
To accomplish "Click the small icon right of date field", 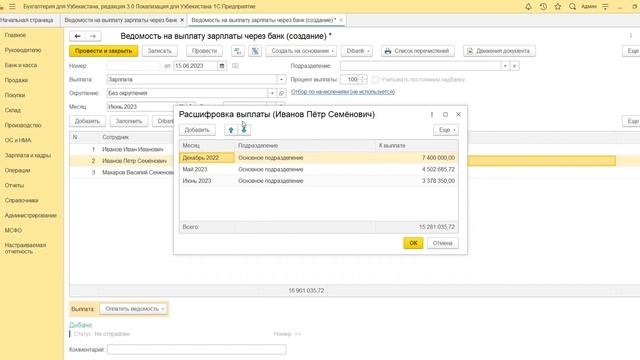I will pos(235,65).
